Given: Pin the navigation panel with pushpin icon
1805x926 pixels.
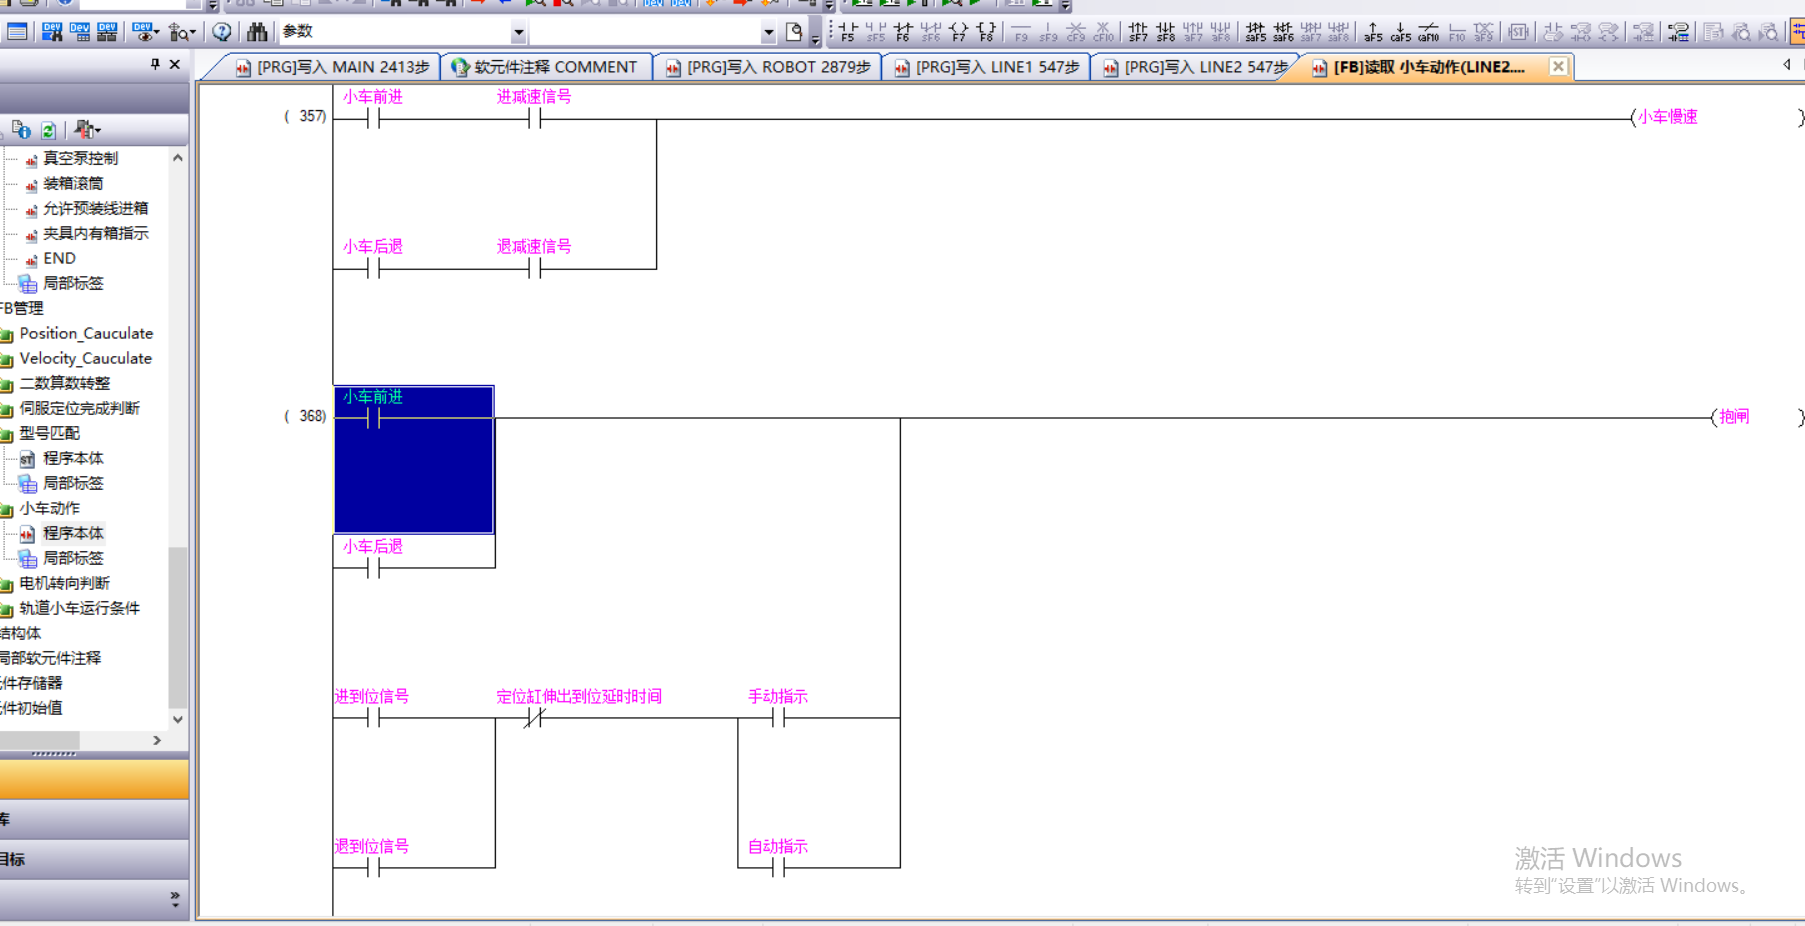Looking at the screenshot, I should 155,64.
